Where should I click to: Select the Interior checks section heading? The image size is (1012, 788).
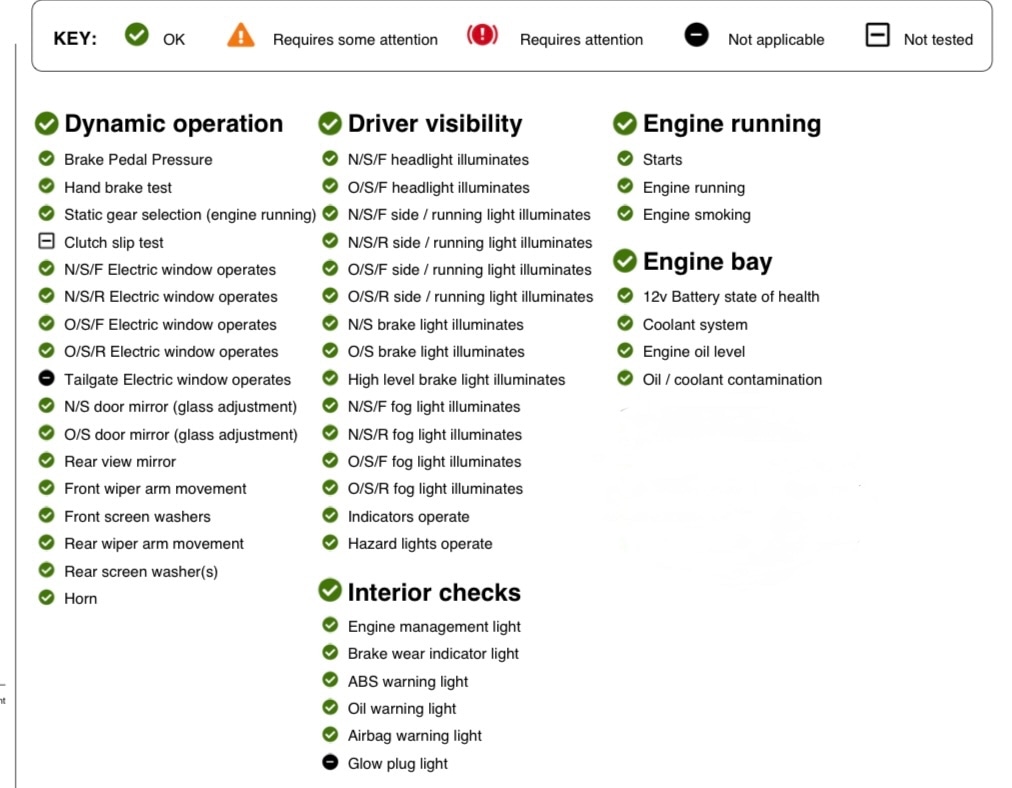pos(433,592)
